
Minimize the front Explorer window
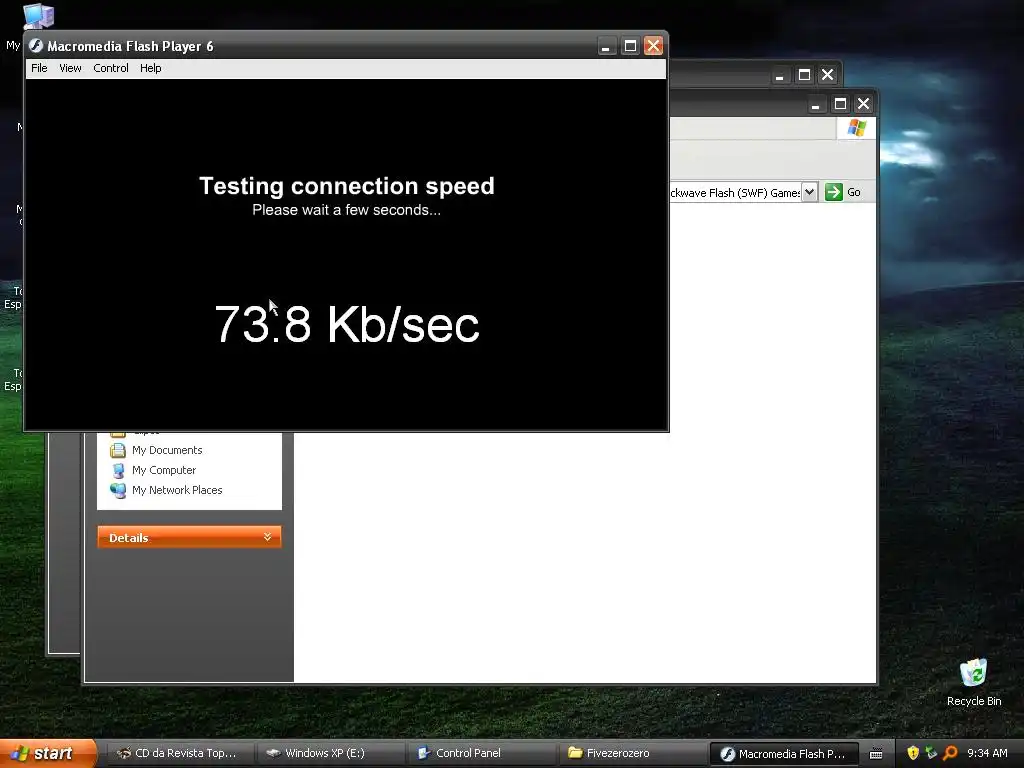[816, 104]
